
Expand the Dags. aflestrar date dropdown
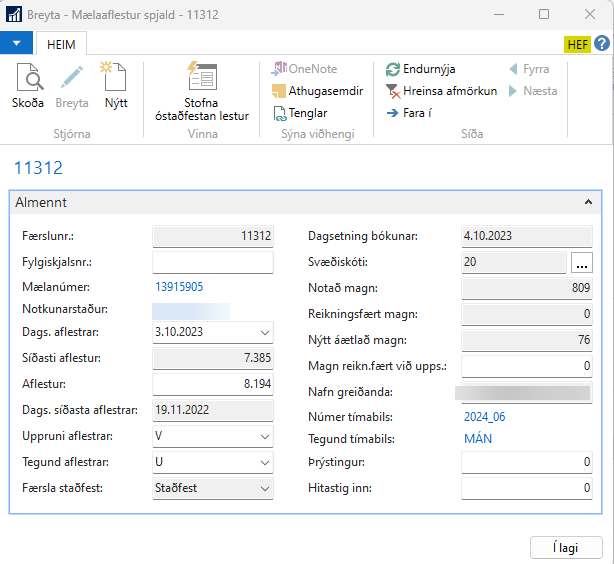(x=264, y=332)
